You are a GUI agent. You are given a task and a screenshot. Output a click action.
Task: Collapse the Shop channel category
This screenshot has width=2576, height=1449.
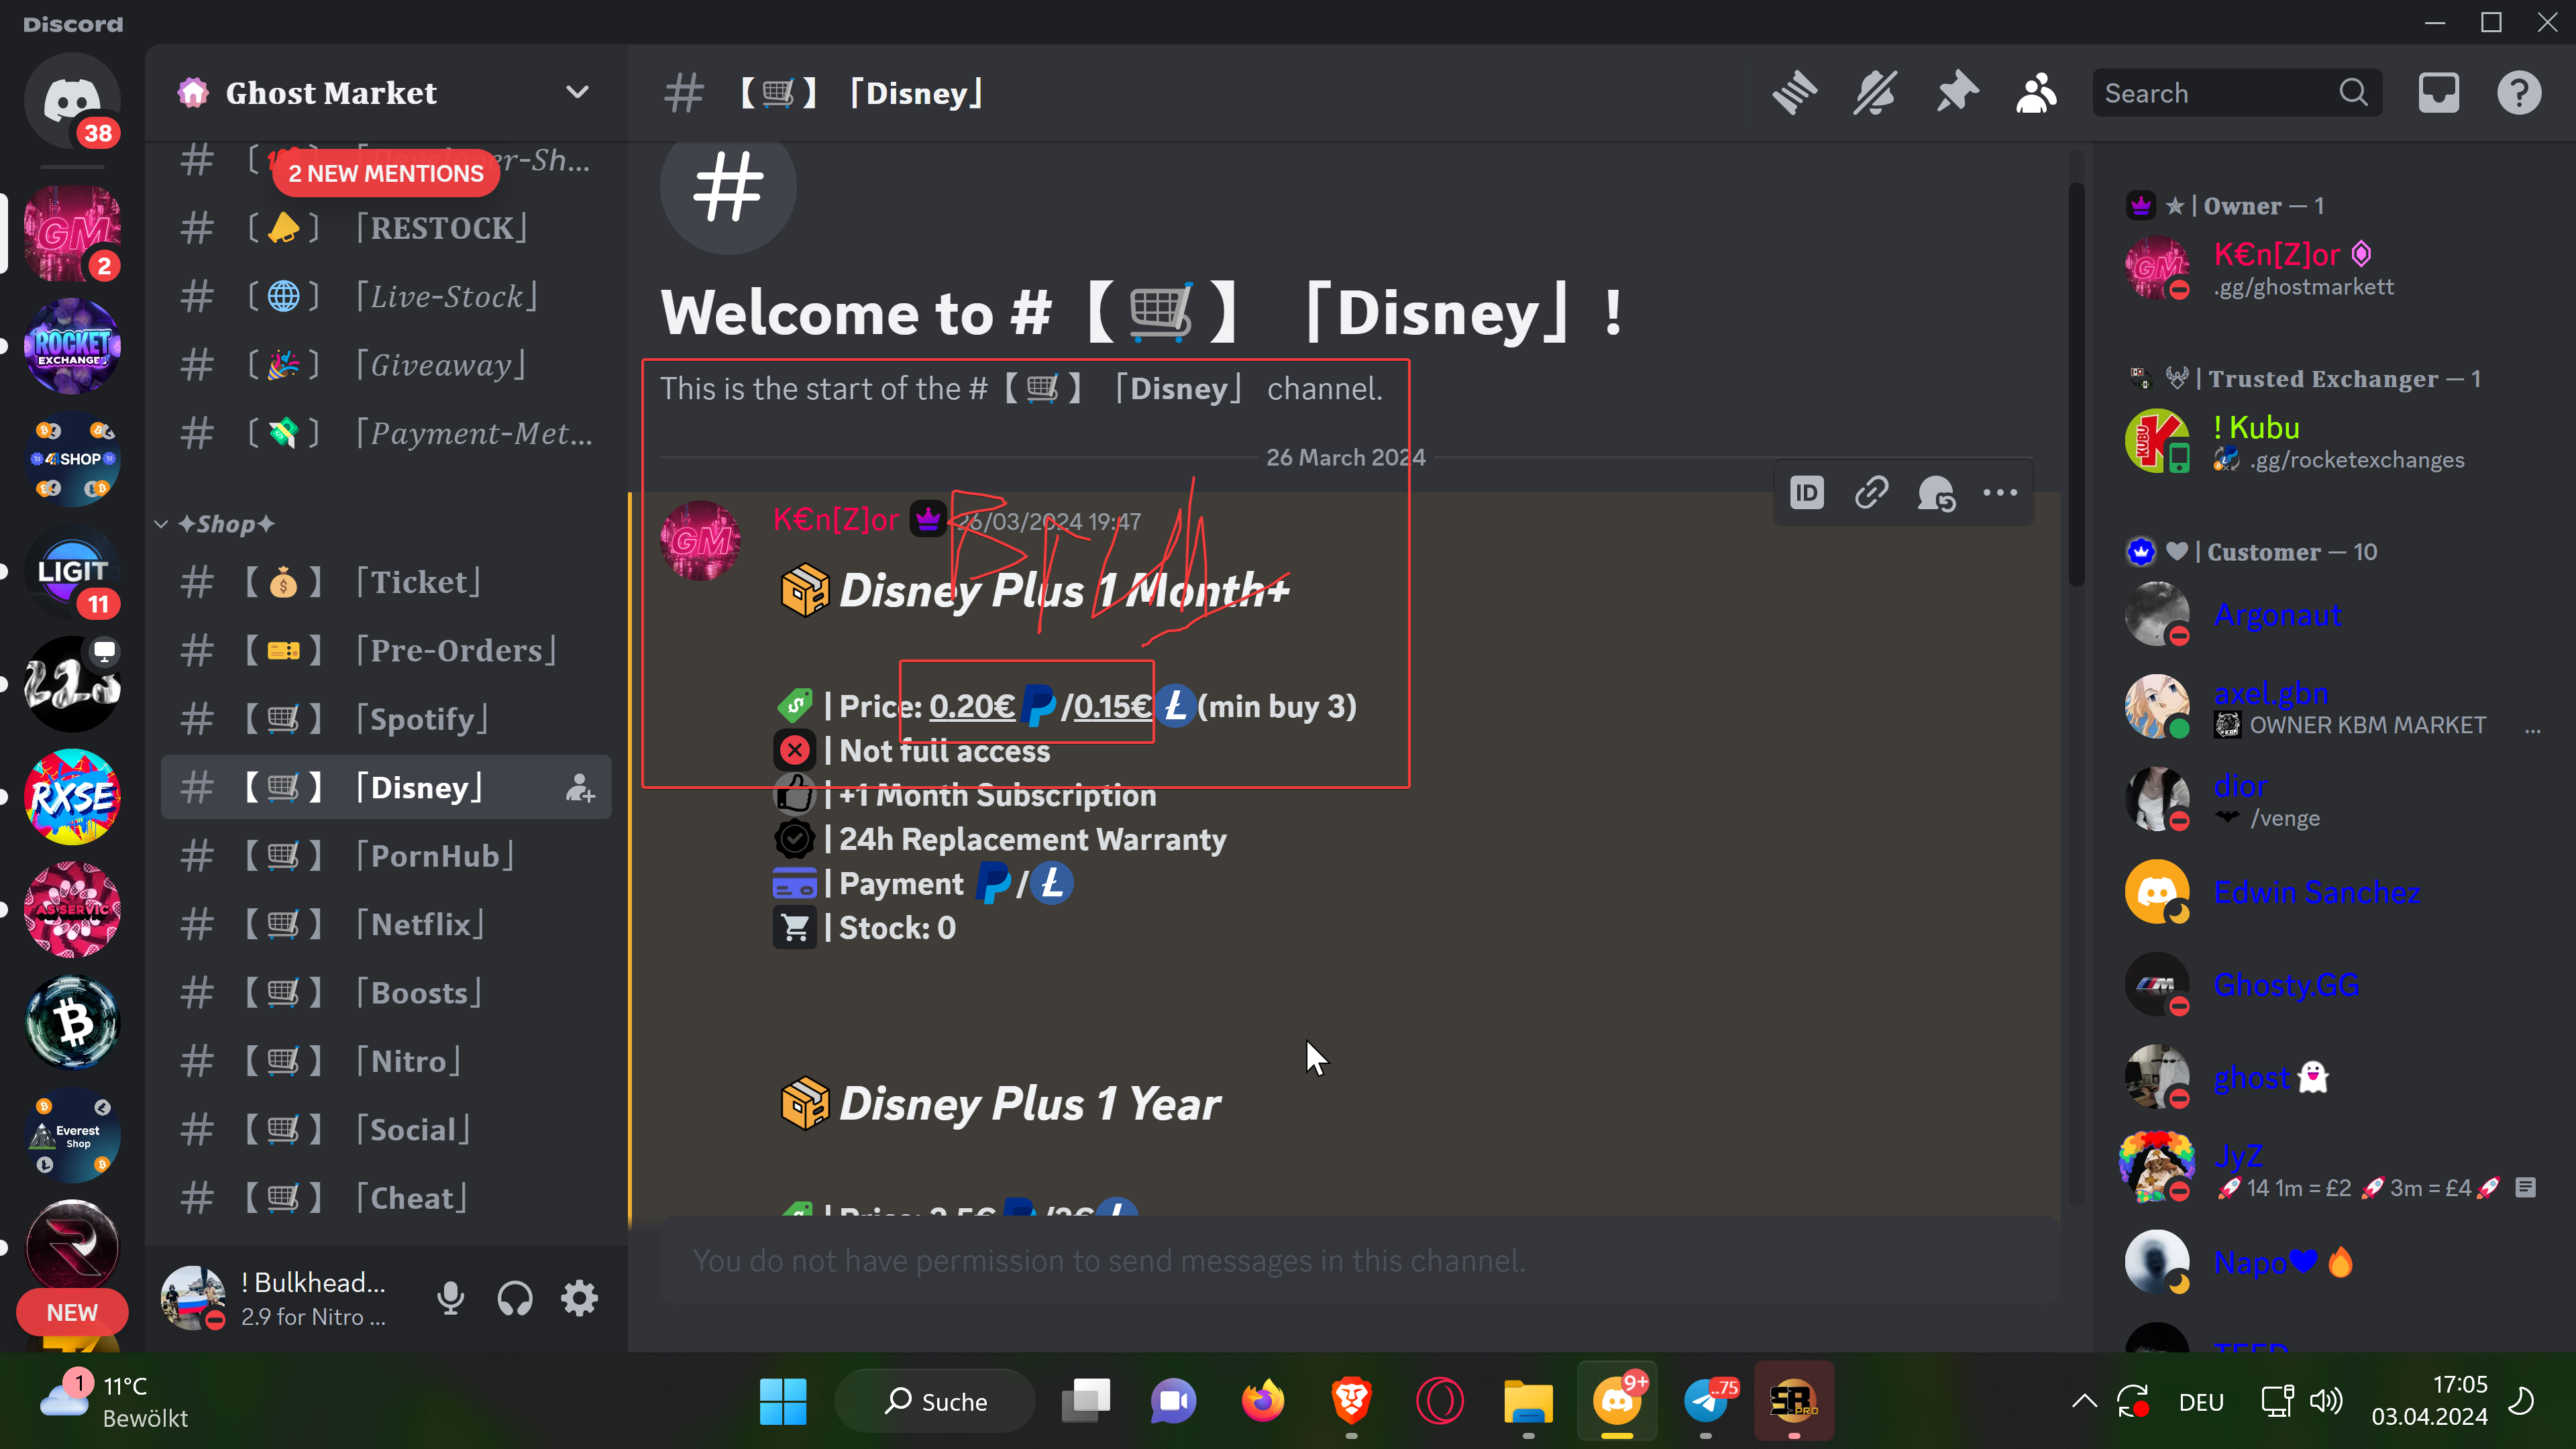(225, 524)
